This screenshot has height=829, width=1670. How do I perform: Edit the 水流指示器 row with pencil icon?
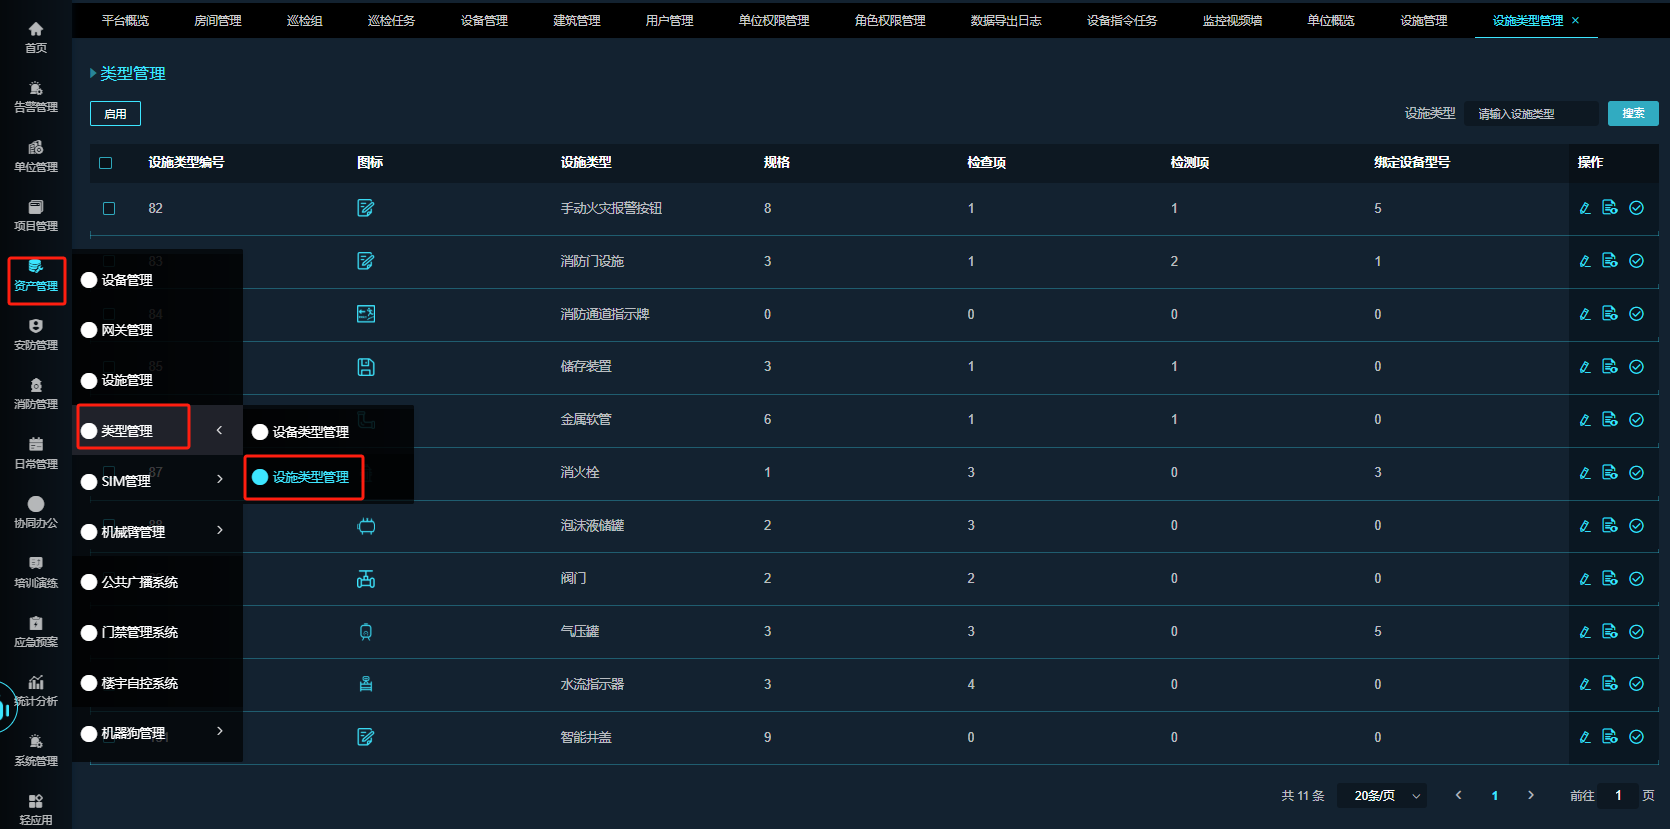click(x=1585, y=685)
